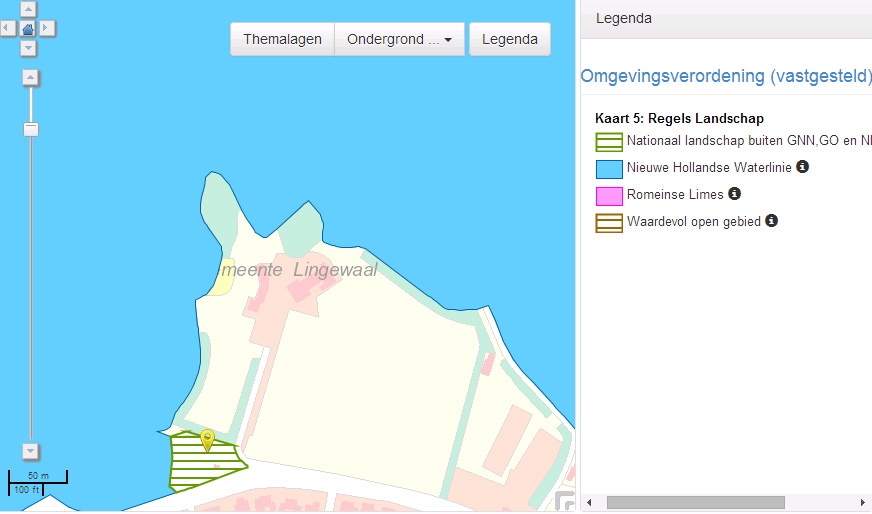872x514 pixels.
Task: Click the Nieuwe Hollandse Waterlinie blue swatch
Action: 609,169
